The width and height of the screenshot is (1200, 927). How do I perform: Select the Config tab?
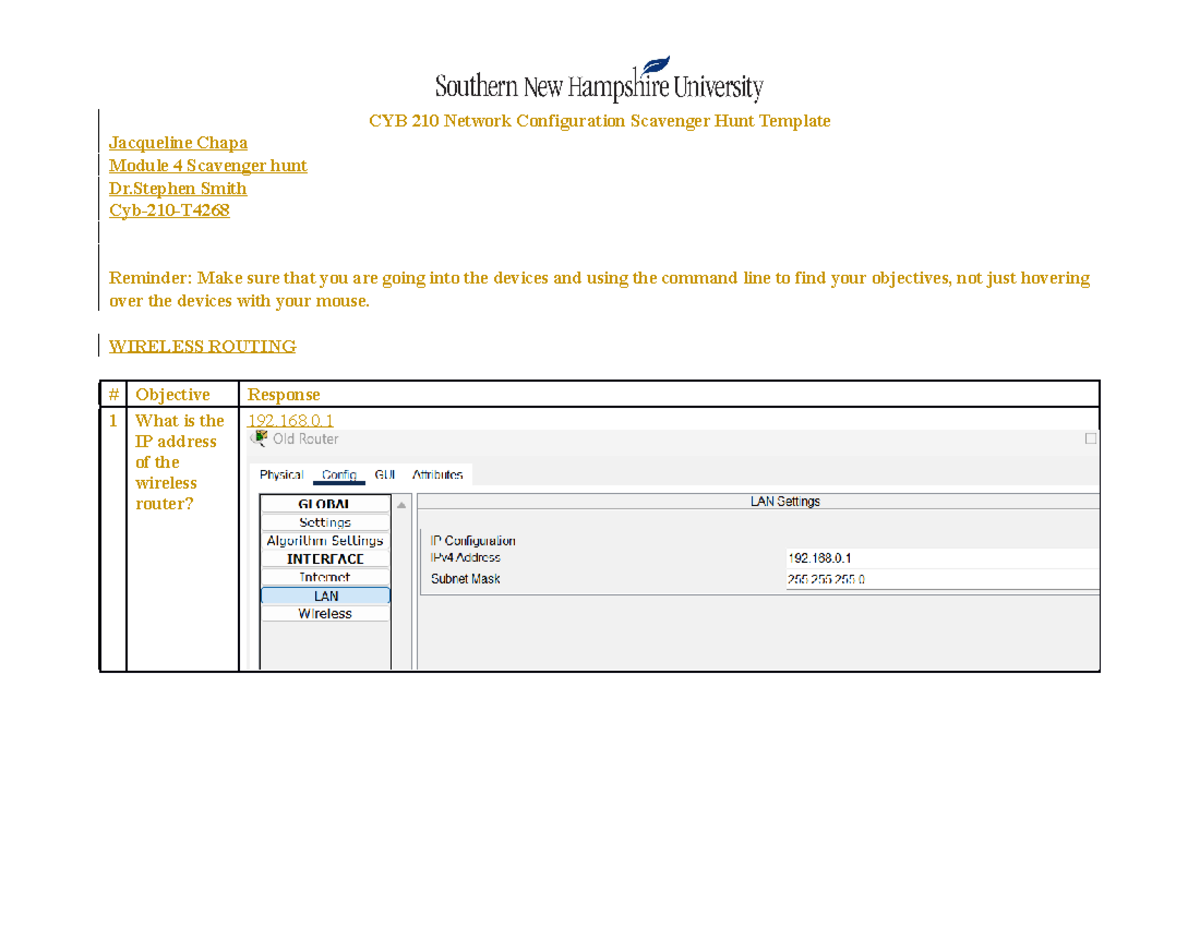pyautogui.click(x=340, y=475)
